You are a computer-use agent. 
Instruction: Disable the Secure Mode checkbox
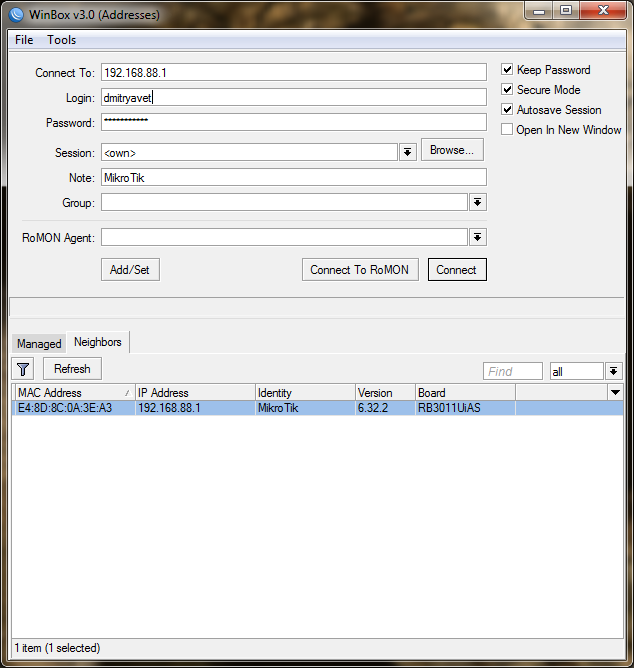(x=508, y=90)
